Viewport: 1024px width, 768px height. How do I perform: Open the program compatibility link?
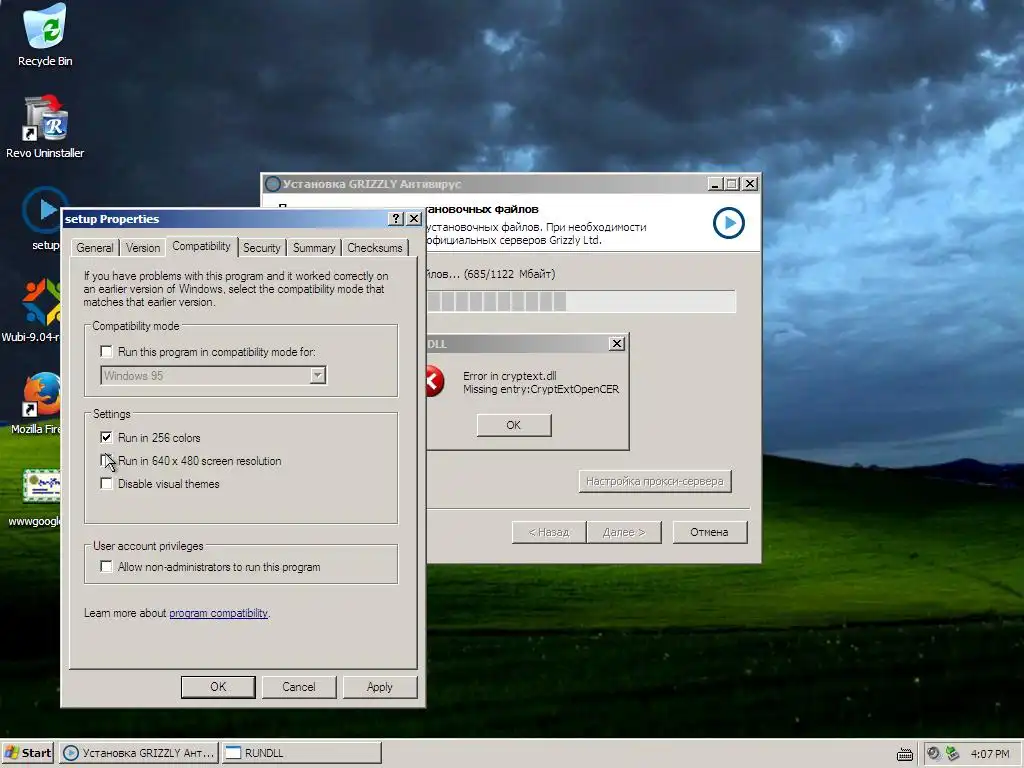tap(218, 613)
